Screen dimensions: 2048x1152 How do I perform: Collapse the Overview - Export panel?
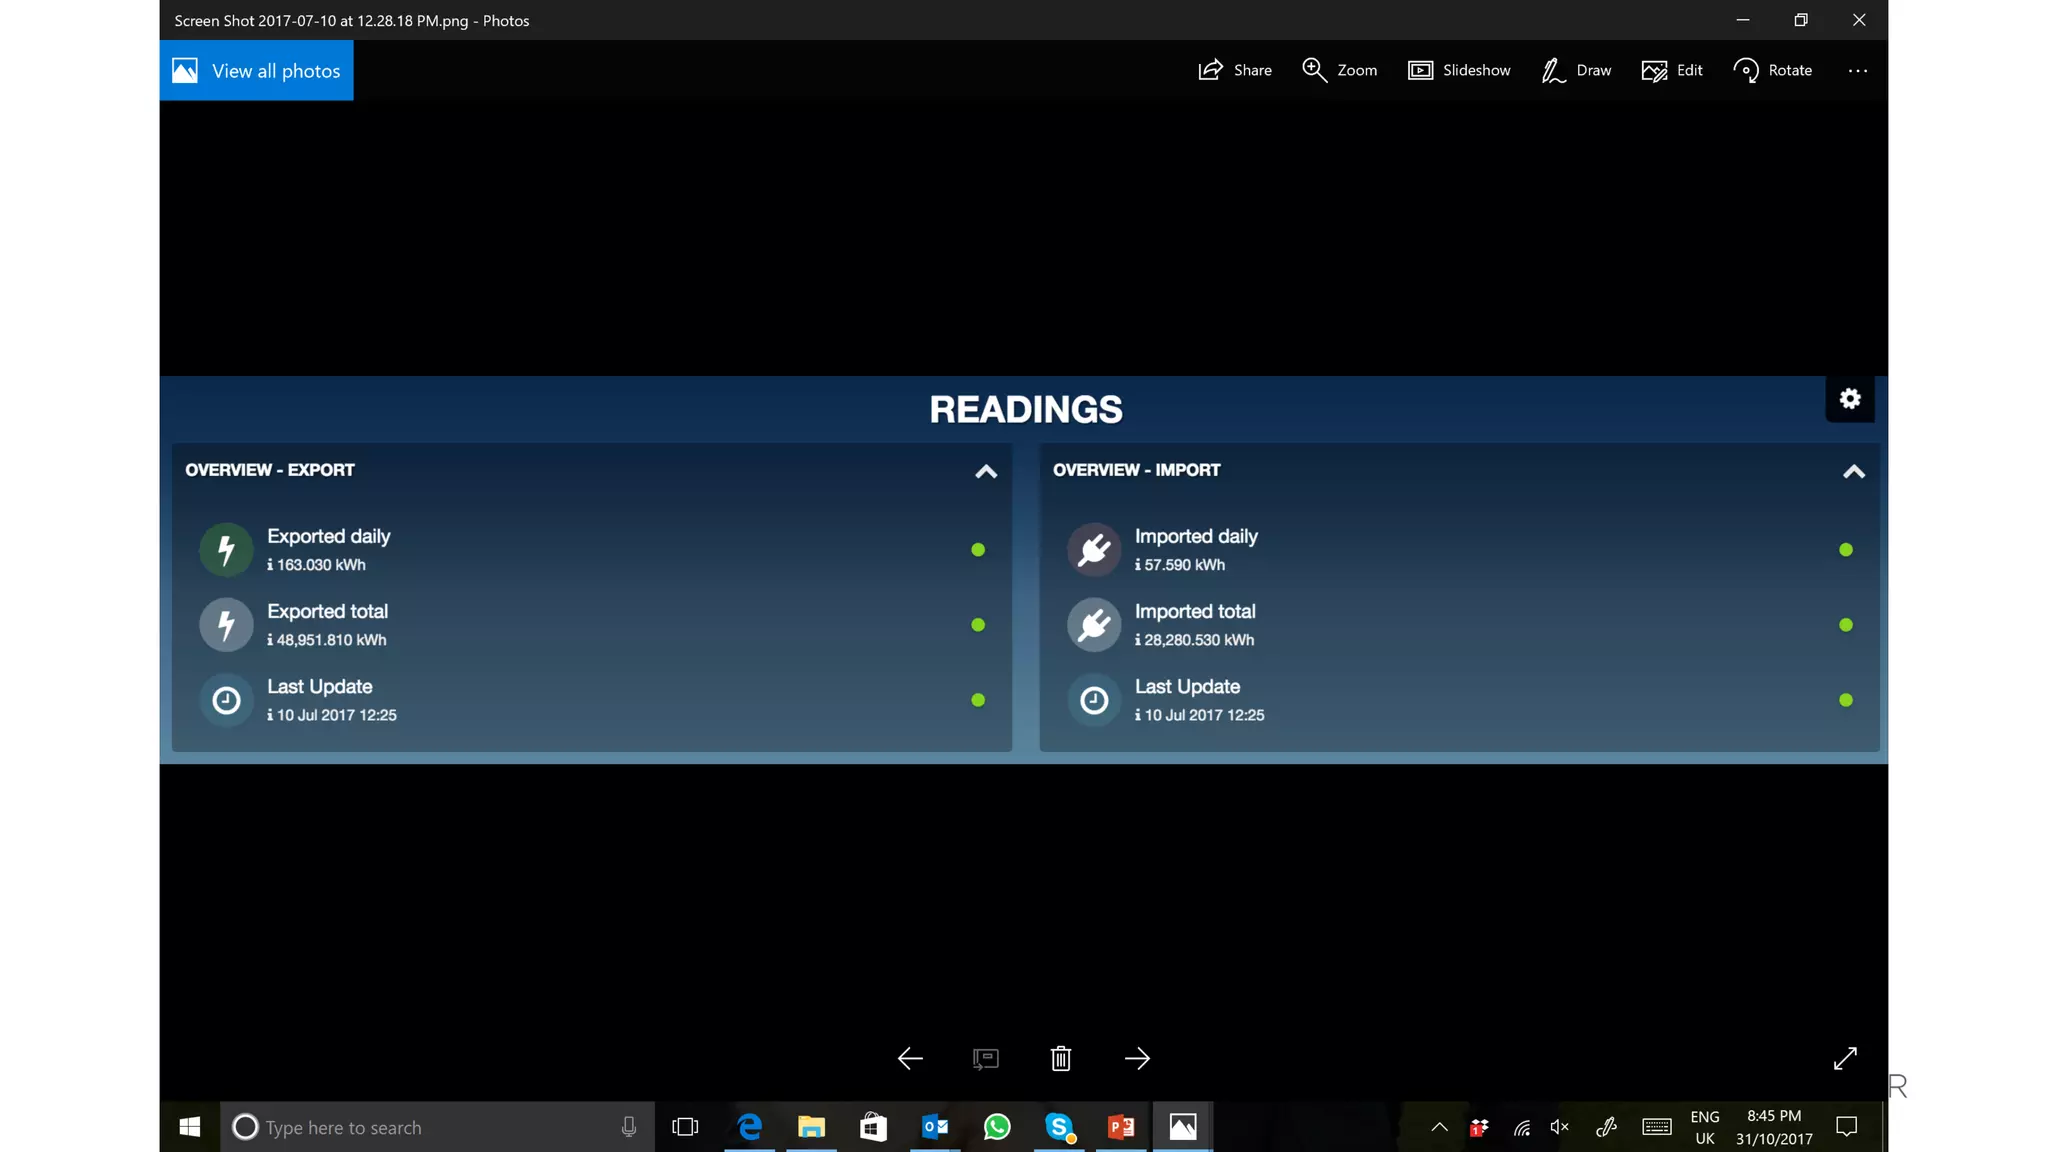click(986, 472)
